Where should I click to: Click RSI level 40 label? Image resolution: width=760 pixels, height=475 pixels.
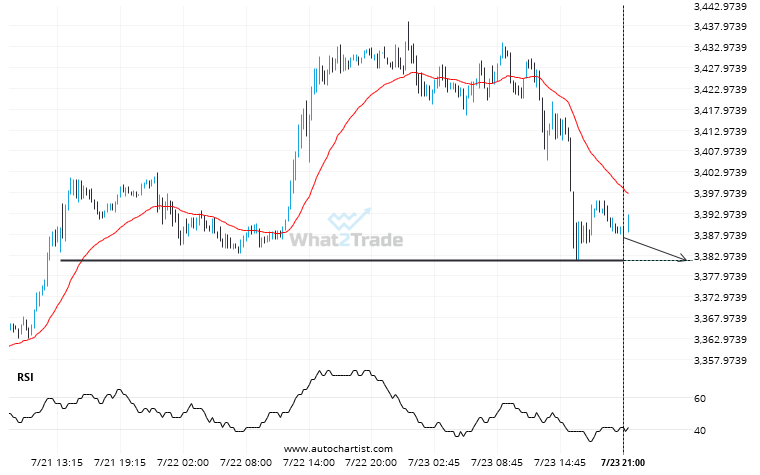(700, 430)
